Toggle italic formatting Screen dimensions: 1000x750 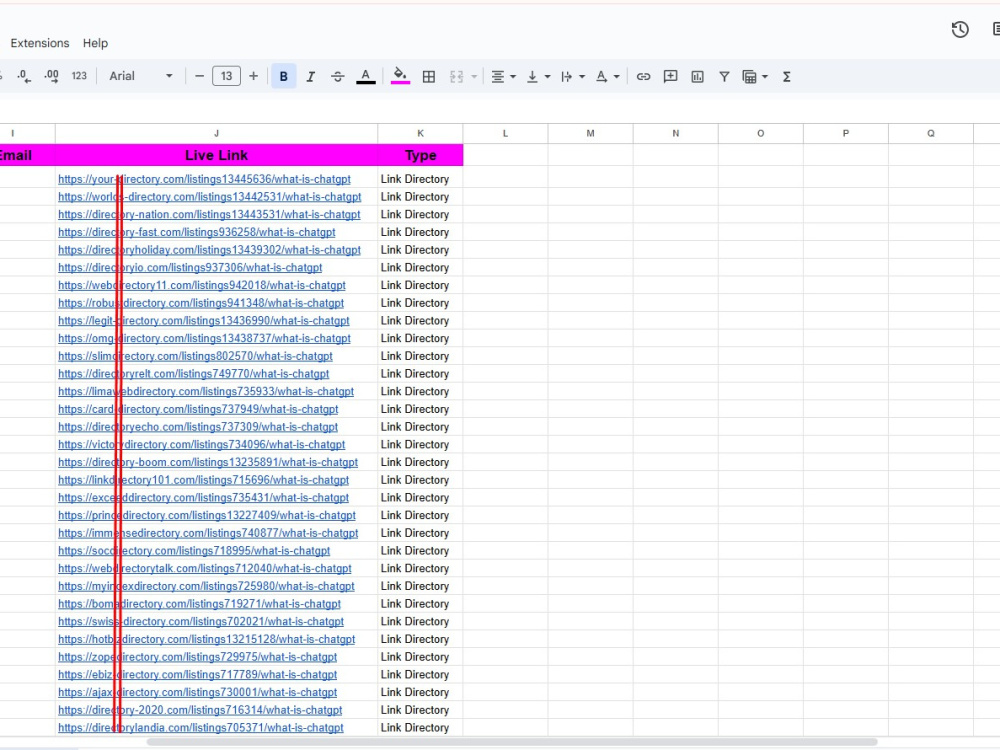[x=311, y=77]
